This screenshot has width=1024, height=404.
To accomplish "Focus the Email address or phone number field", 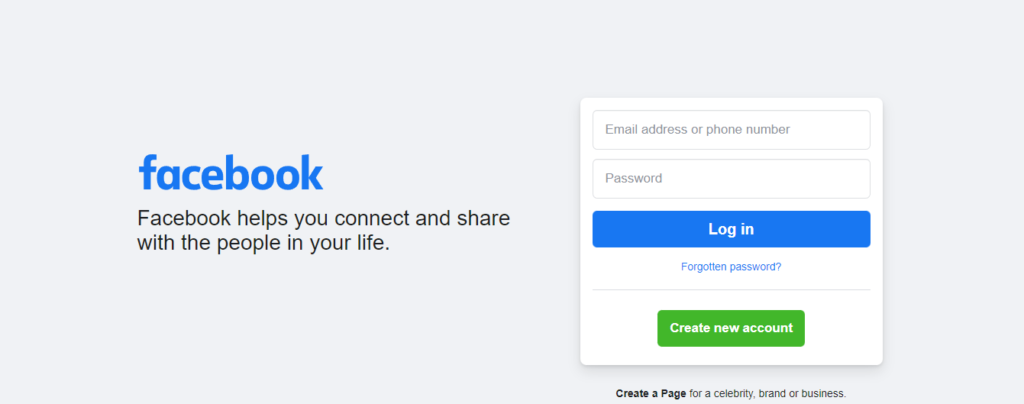I will point(731,130).
